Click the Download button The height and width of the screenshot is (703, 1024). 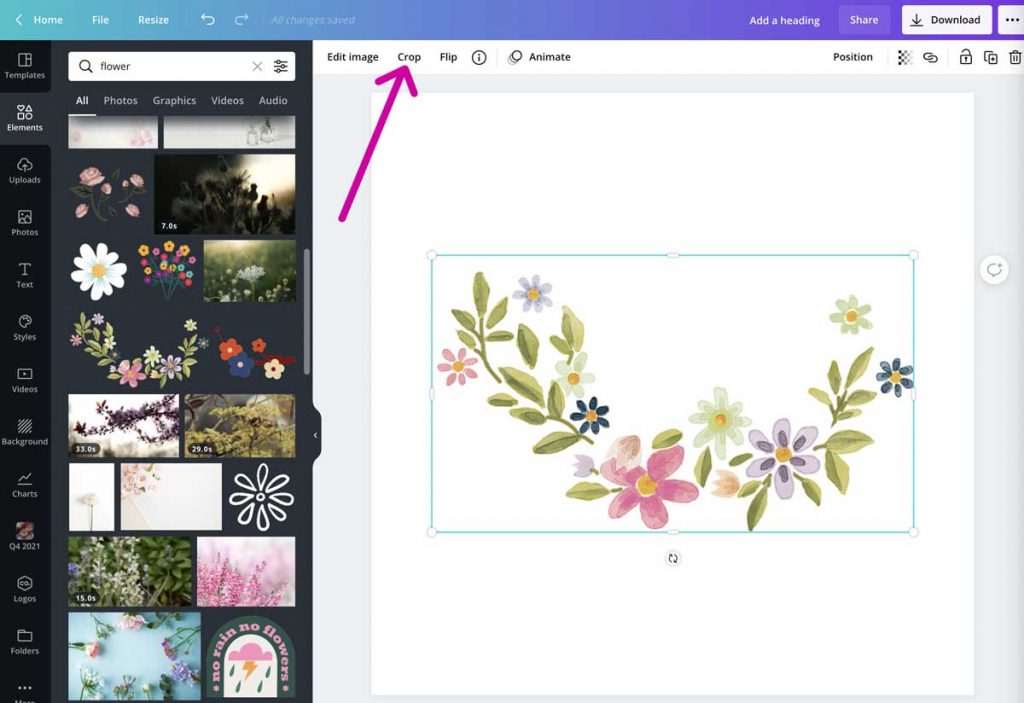pos(946,19)
